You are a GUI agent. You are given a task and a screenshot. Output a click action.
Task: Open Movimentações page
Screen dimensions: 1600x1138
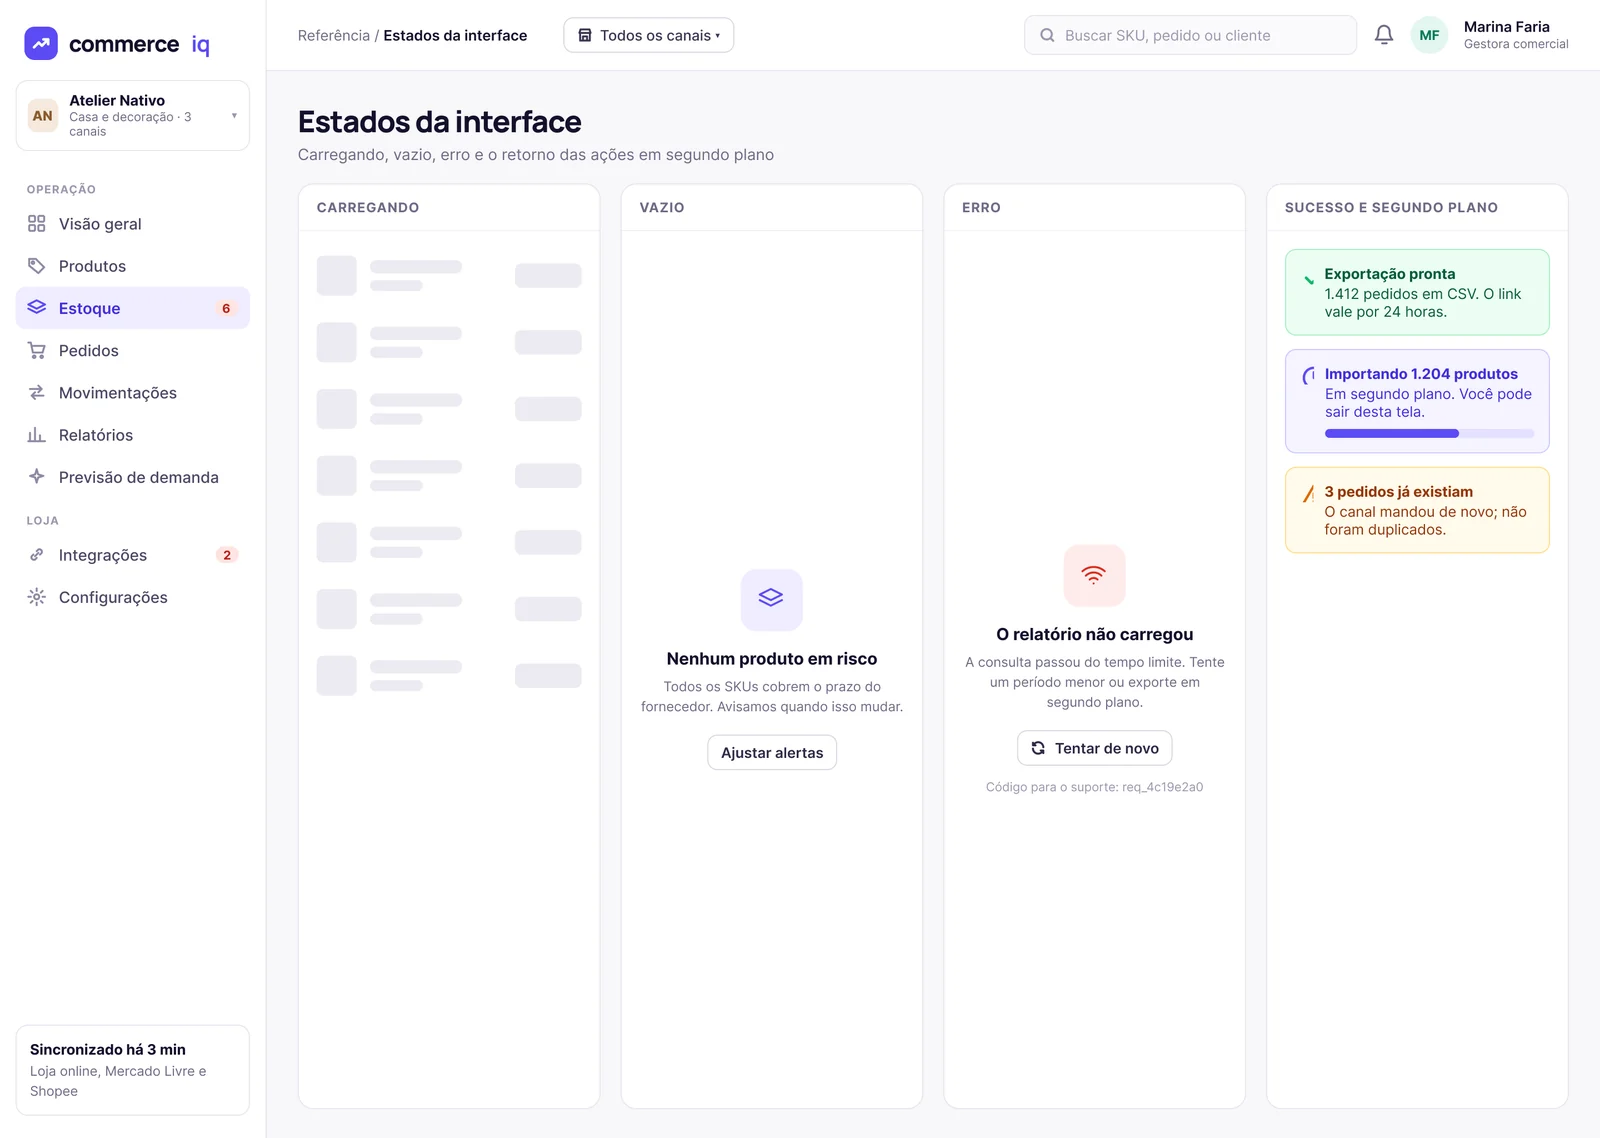point(133,393)
